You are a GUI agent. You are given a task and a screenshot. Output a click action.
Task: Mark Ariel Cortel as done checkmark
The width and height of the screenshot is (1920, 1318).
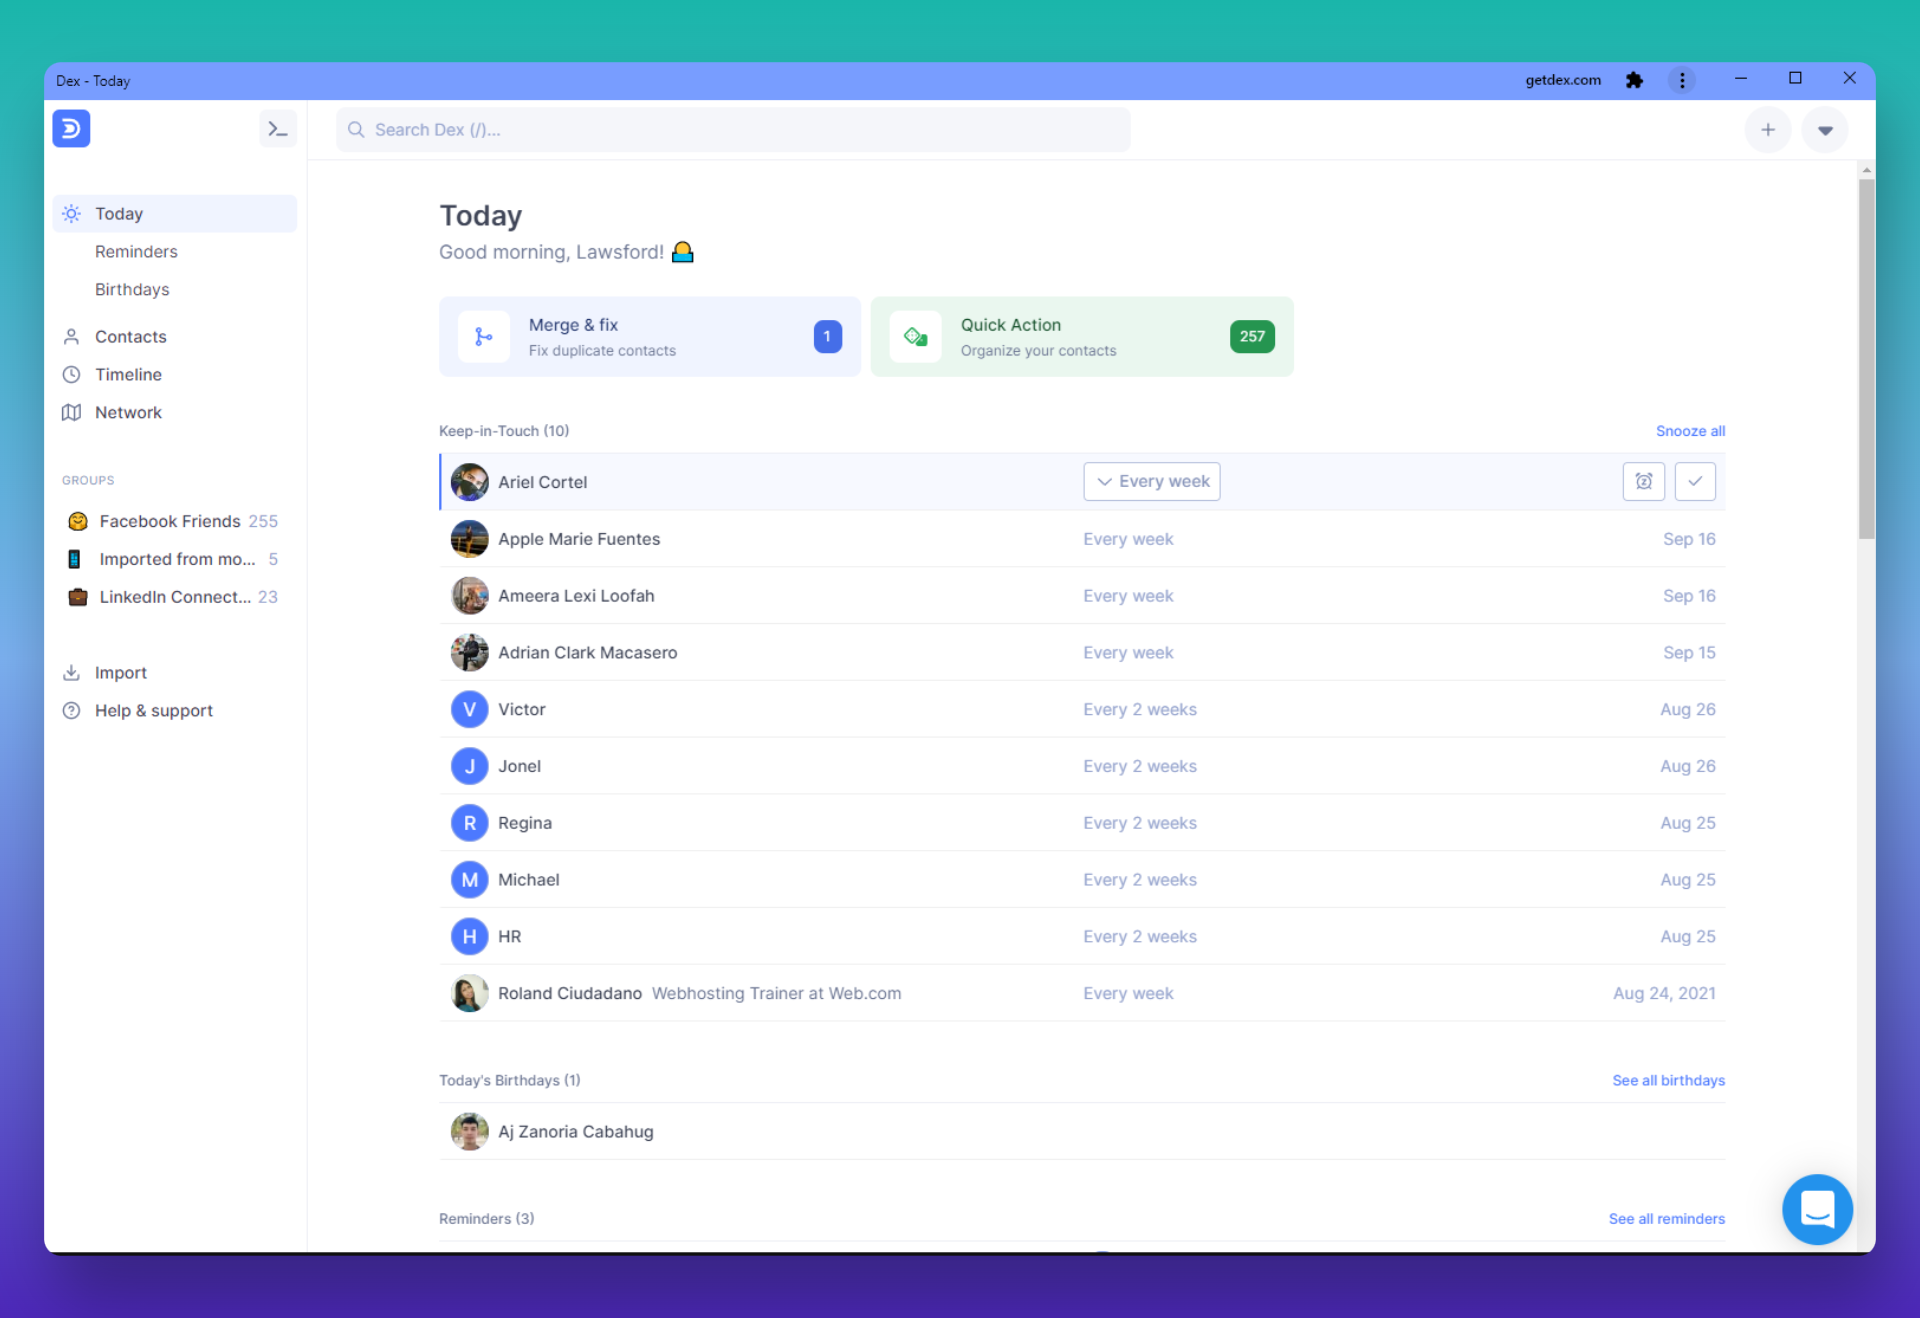[x=1695, y=482]
